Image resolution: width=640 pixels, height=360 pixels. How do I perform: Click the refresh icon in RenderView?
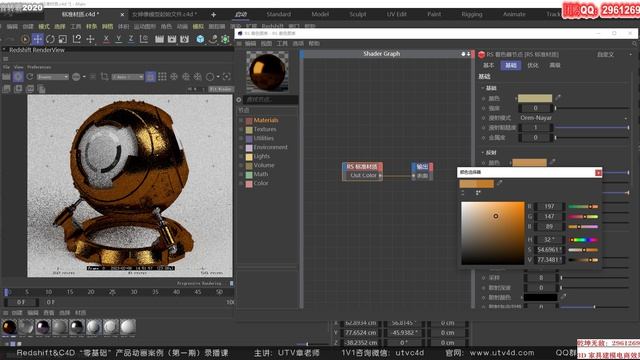point(30,76)
